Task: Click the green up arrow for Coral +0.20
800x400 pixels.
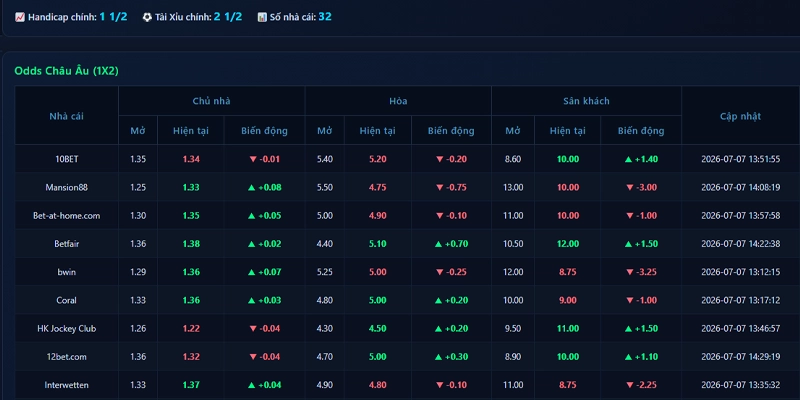Action: (438, 301)
